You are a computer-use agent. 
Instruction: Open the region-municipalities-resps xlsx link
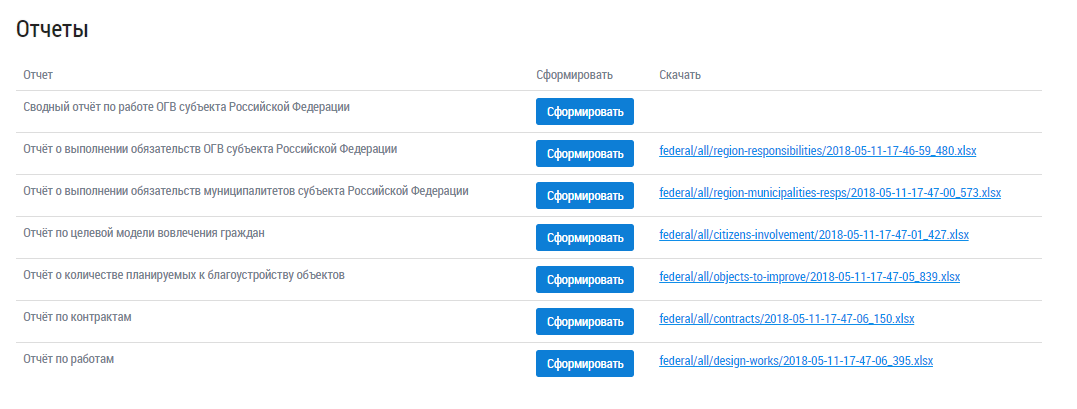click(x=830, y=193)
